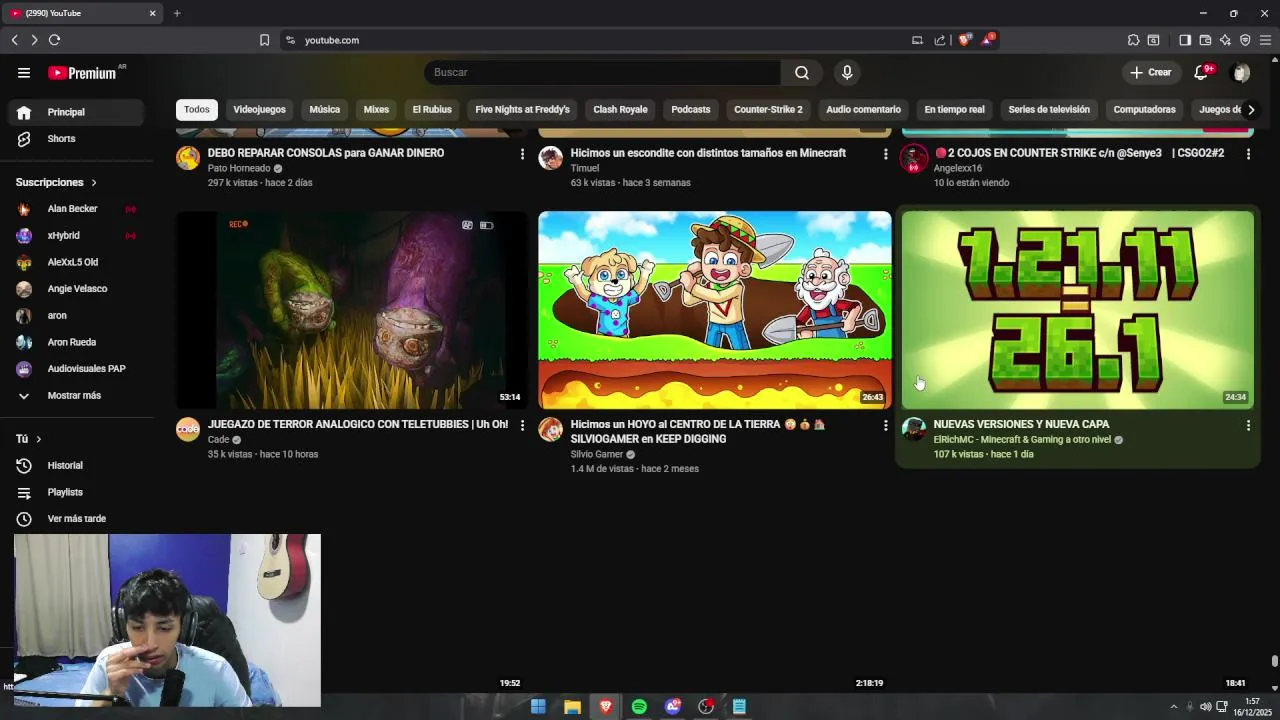Share this page from the address bar
Viewport: 1280px width, 720px height.
coord(940,40)
